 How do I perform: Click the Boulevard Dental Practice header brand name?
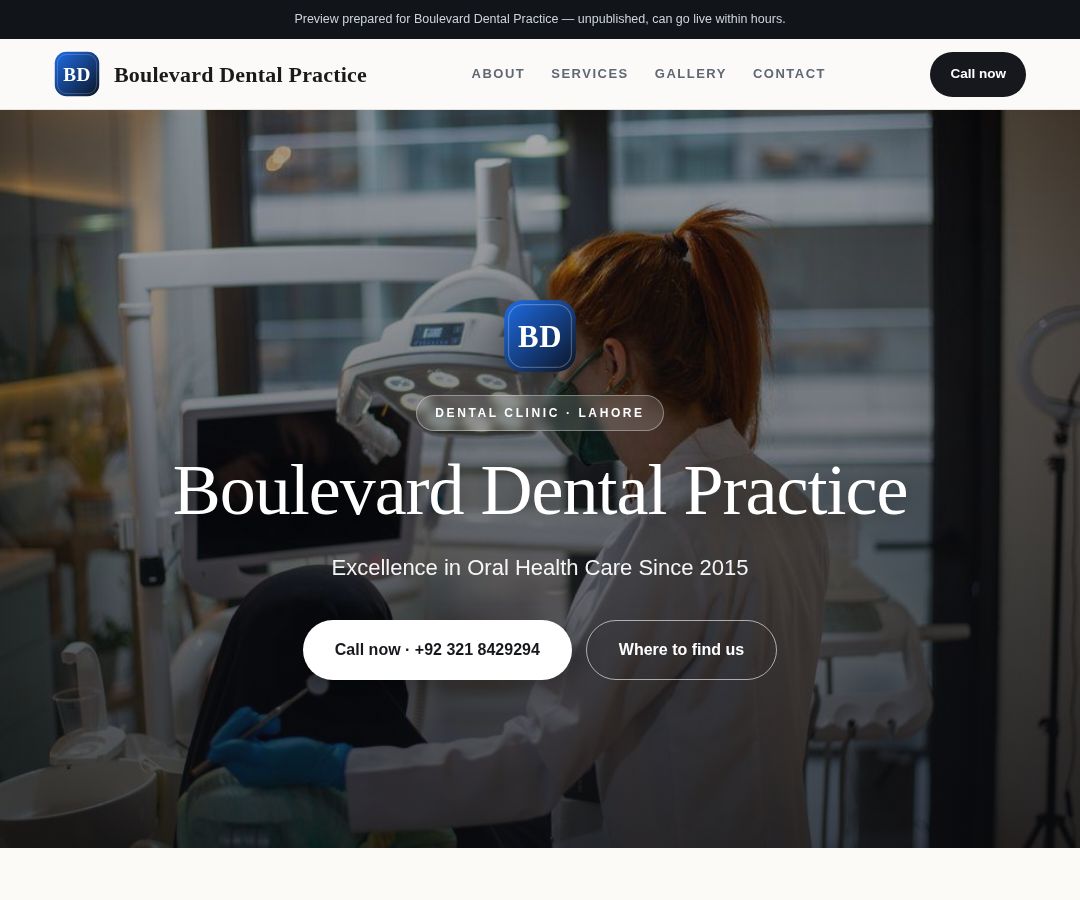coord(240,74)
